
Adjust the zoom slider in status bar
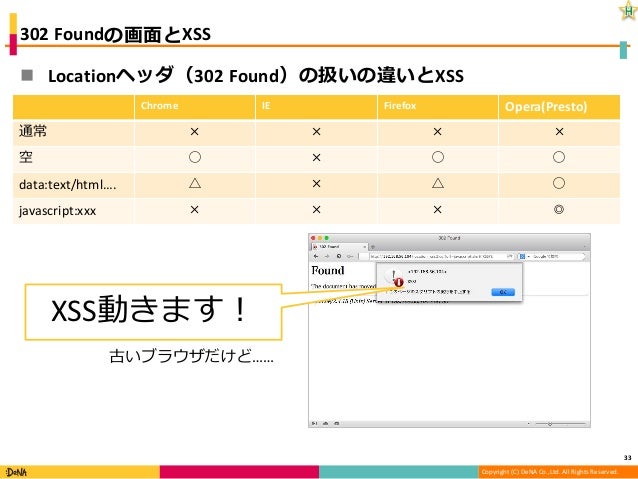(x=560, y=424)
